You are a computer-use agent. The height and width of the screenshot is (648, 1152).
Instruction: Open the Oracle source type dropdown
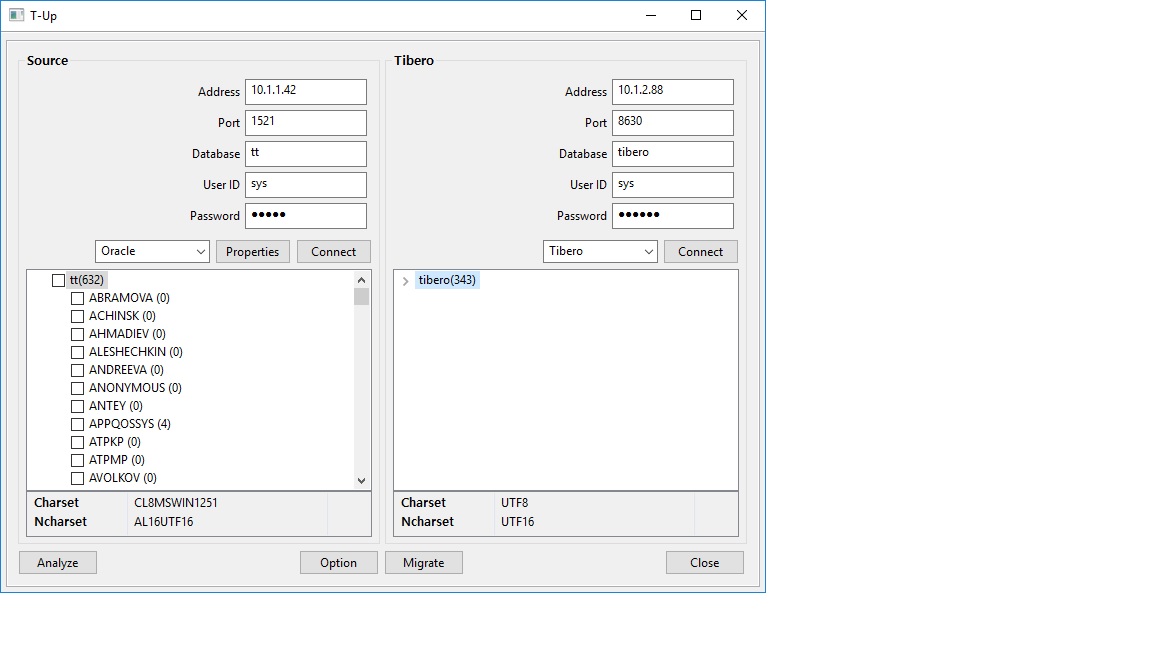[x=152, y=251]
